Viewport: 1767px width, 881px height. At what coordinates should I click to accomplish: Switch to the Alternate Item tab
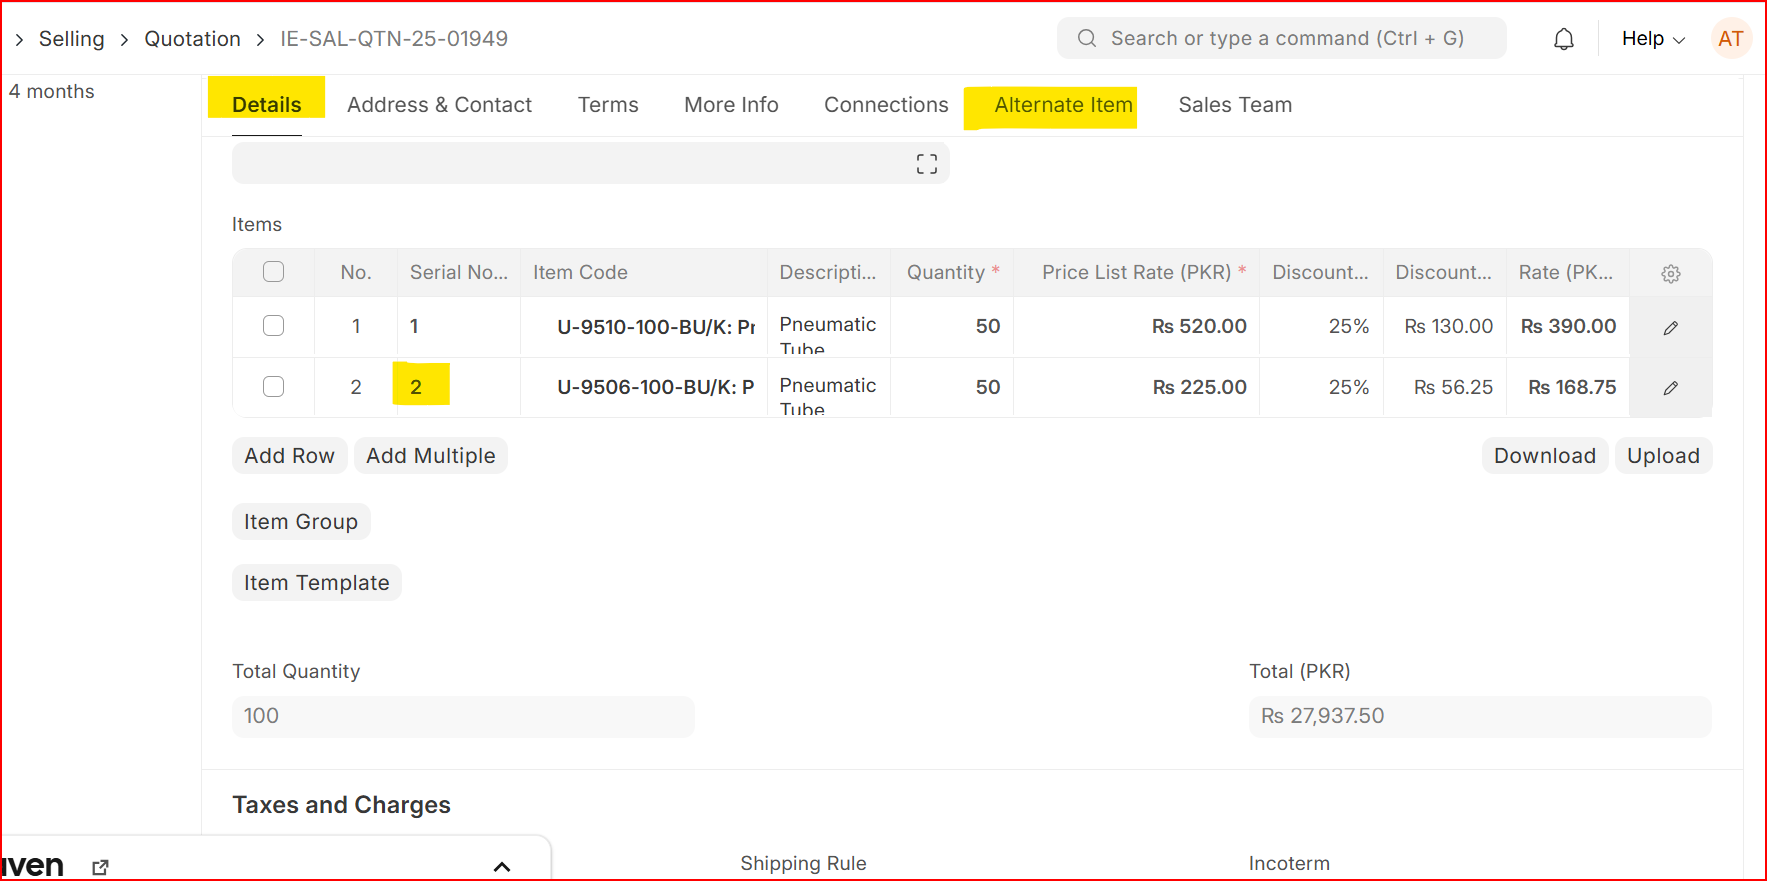[x=1063, y=105]
